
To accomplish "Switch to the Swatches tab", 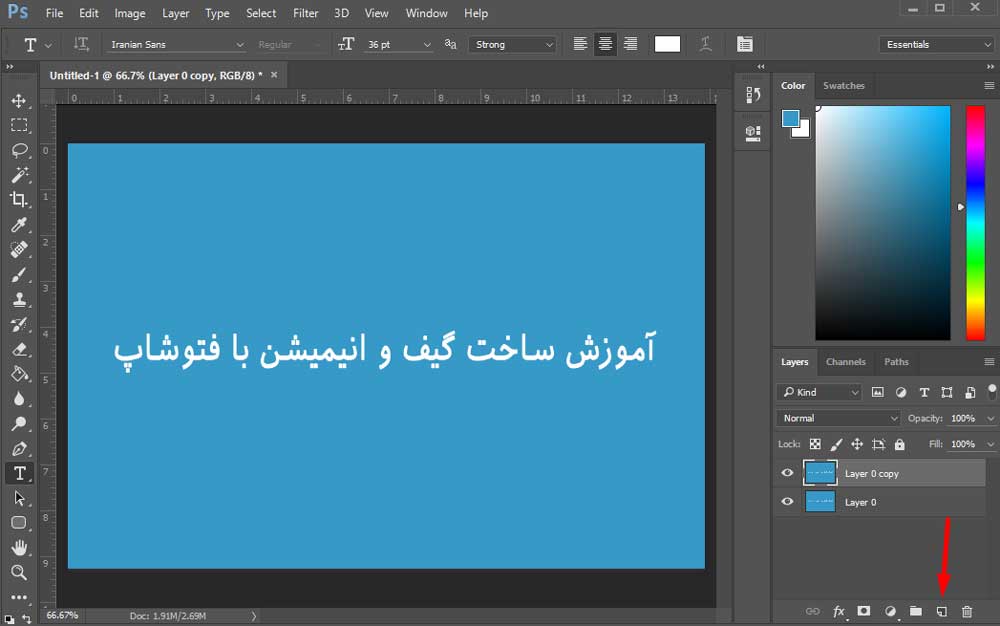I will click(x=844, y=85).
